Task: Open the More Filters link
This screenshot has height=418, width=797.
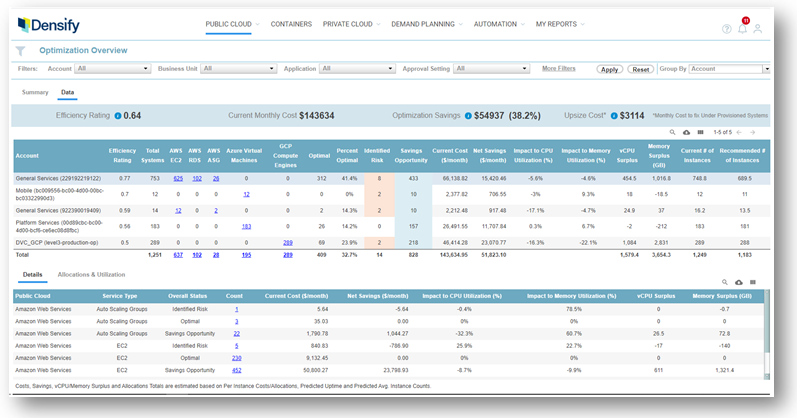Action: pyautogui.click(x=558, y=69)
